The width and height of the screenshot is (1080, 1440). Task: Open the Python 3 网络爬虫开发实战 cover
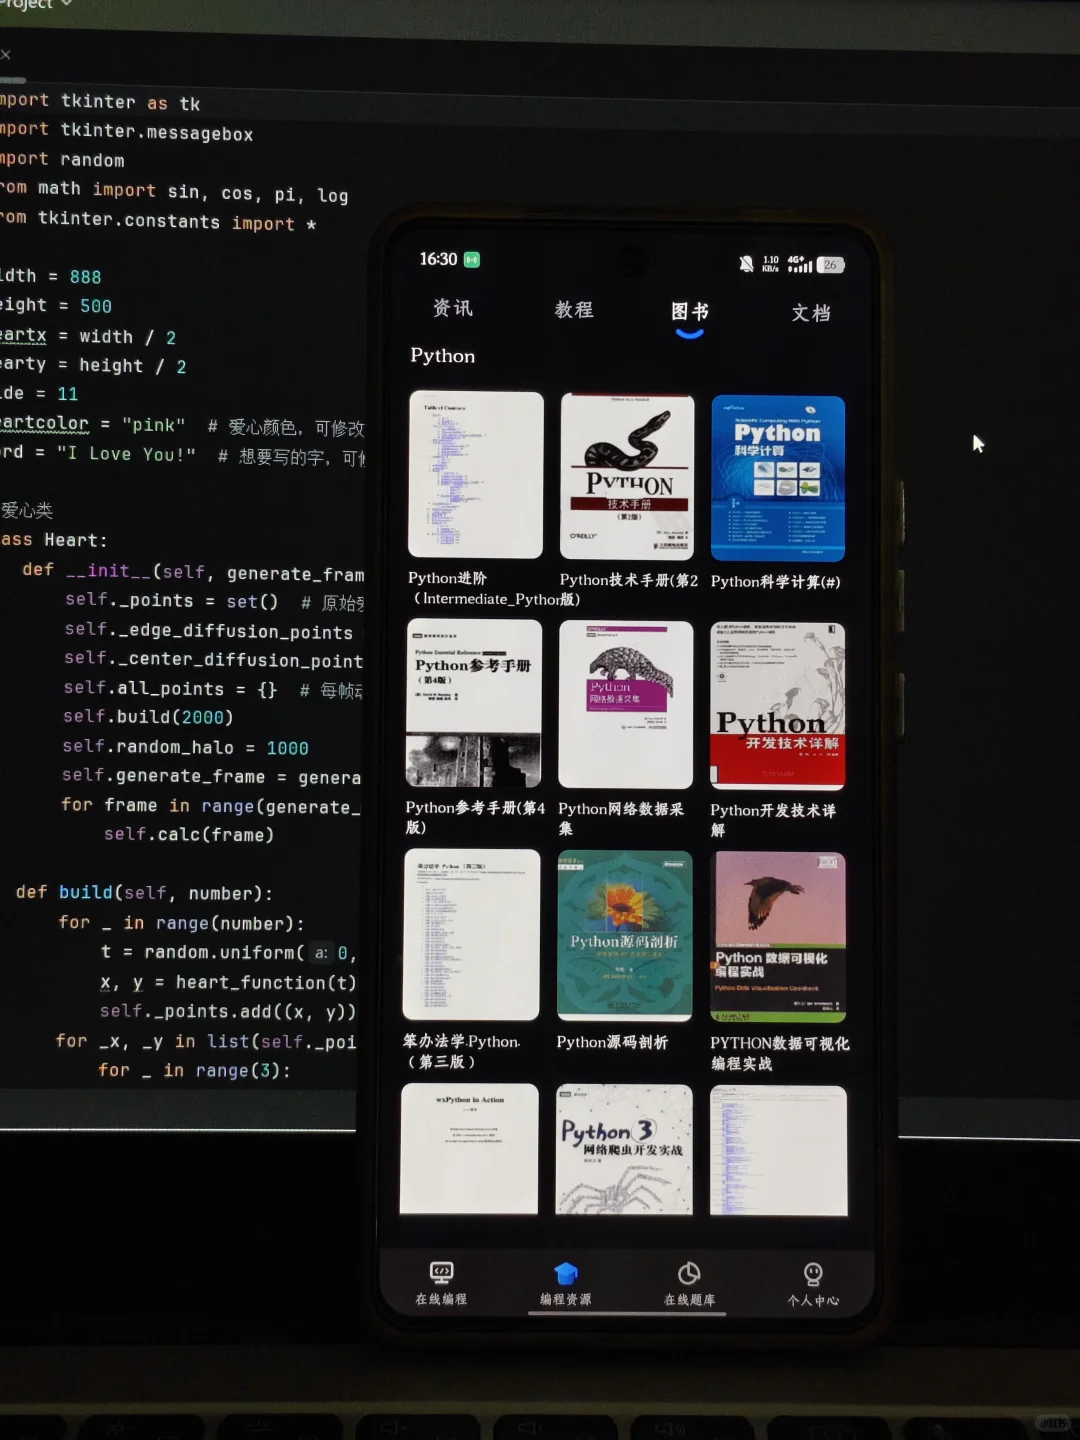(x=624, y=1150)
